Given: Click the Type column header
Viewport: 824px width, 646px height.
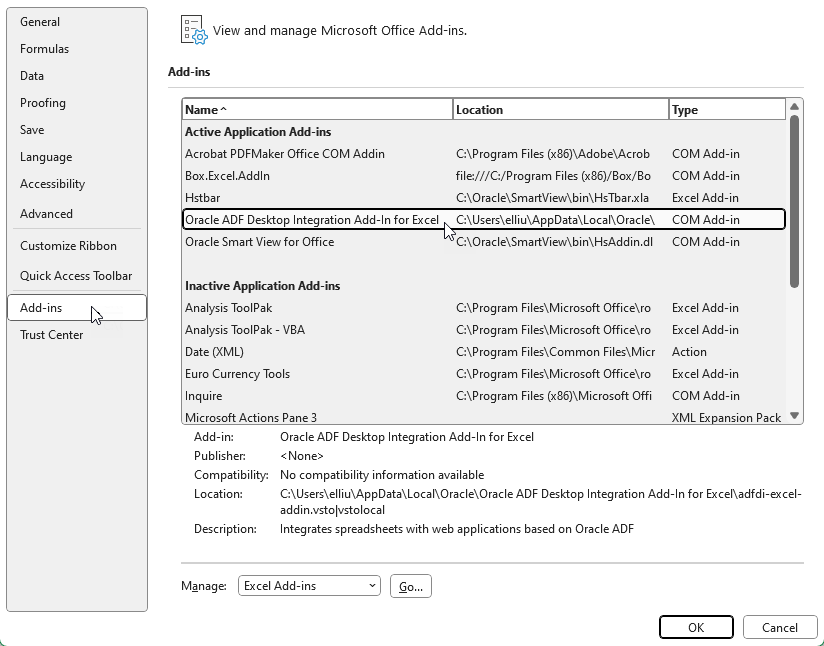Looking at the screenshot, I should tap(726, 110).
